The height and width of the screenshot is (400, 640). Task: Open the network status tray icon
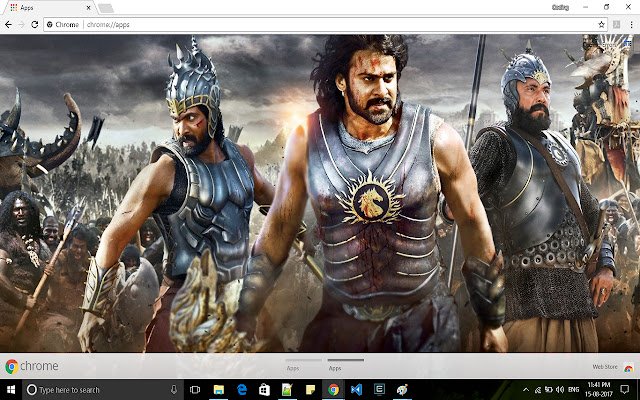pos(538,390)
